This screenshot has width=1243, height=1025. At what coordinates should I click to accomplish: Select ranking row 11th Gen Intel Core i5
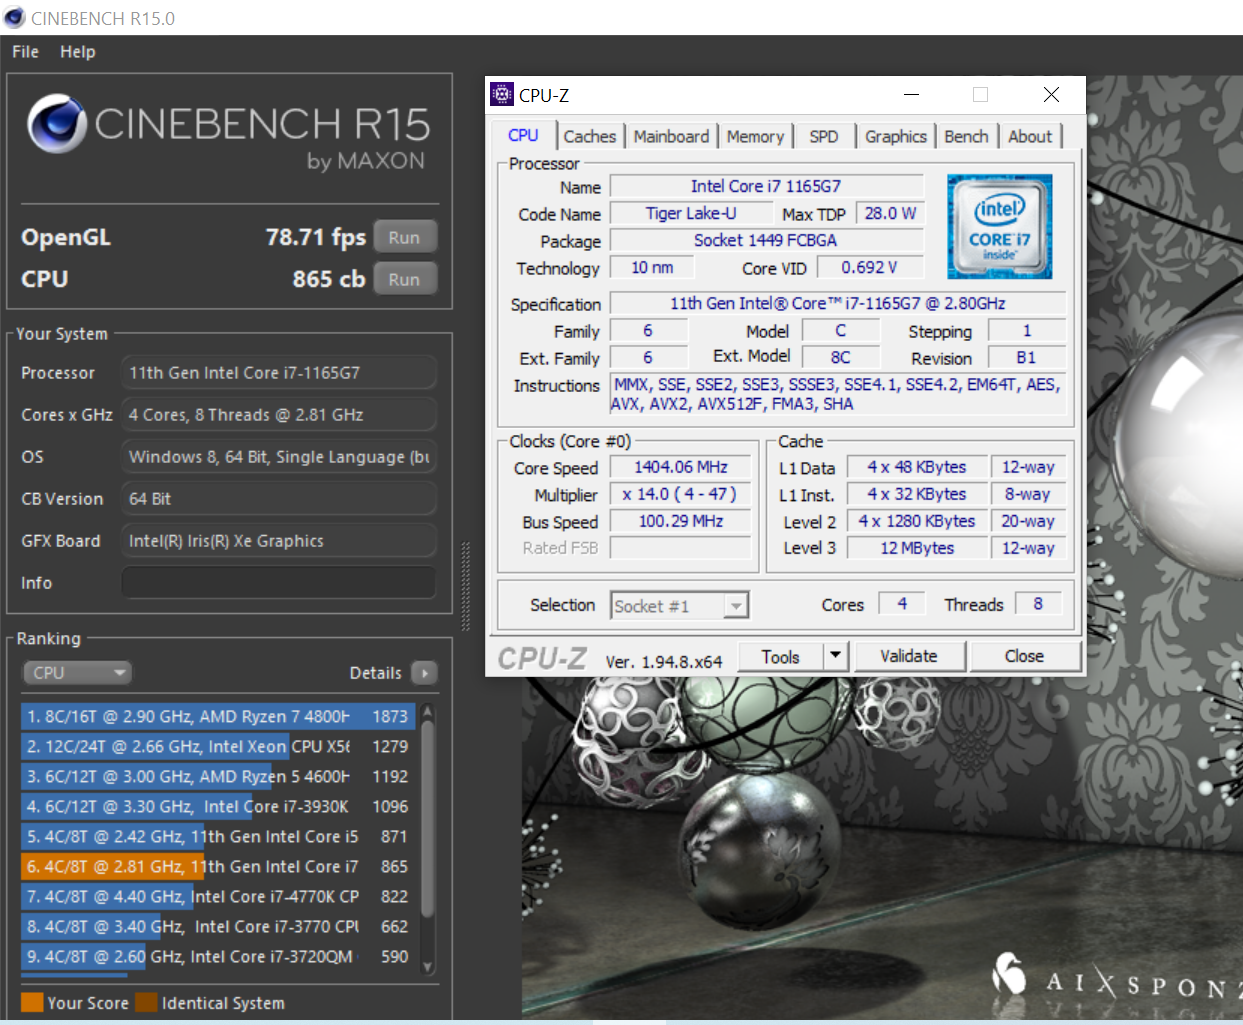tap(218, 836)
